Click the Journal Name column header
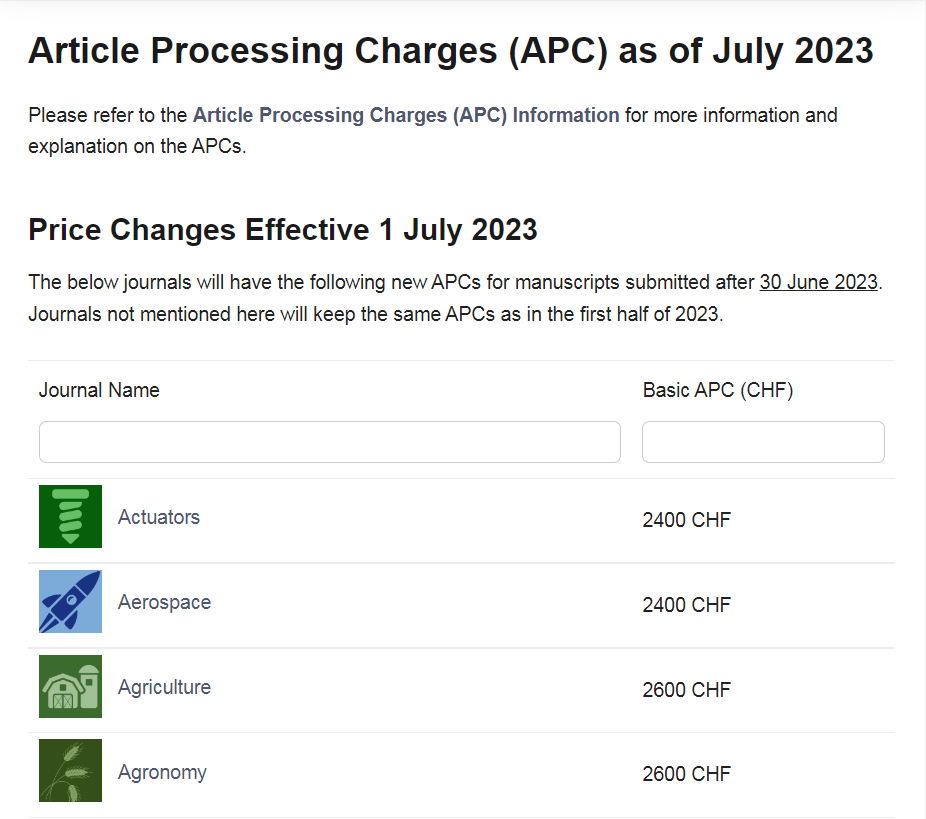The height and width of the screenshot is (819, 926). click(x=99, y=390)
